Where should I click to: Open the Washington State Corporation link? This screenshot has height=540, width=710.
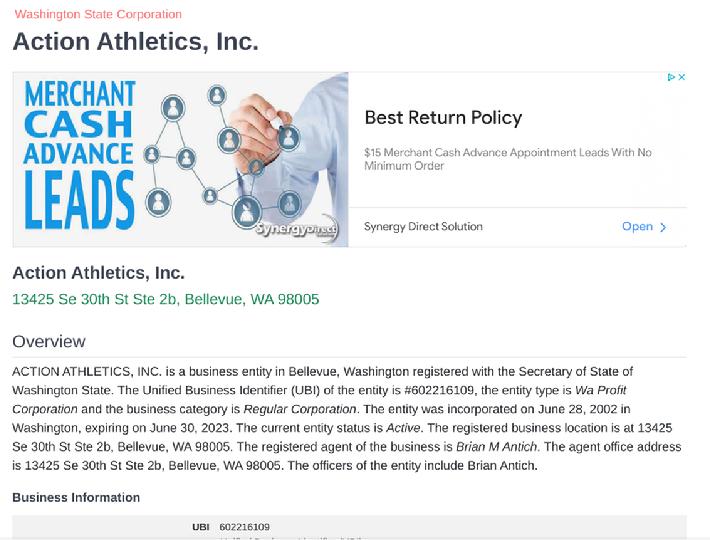pyautogui.click(x=98, y=14)
